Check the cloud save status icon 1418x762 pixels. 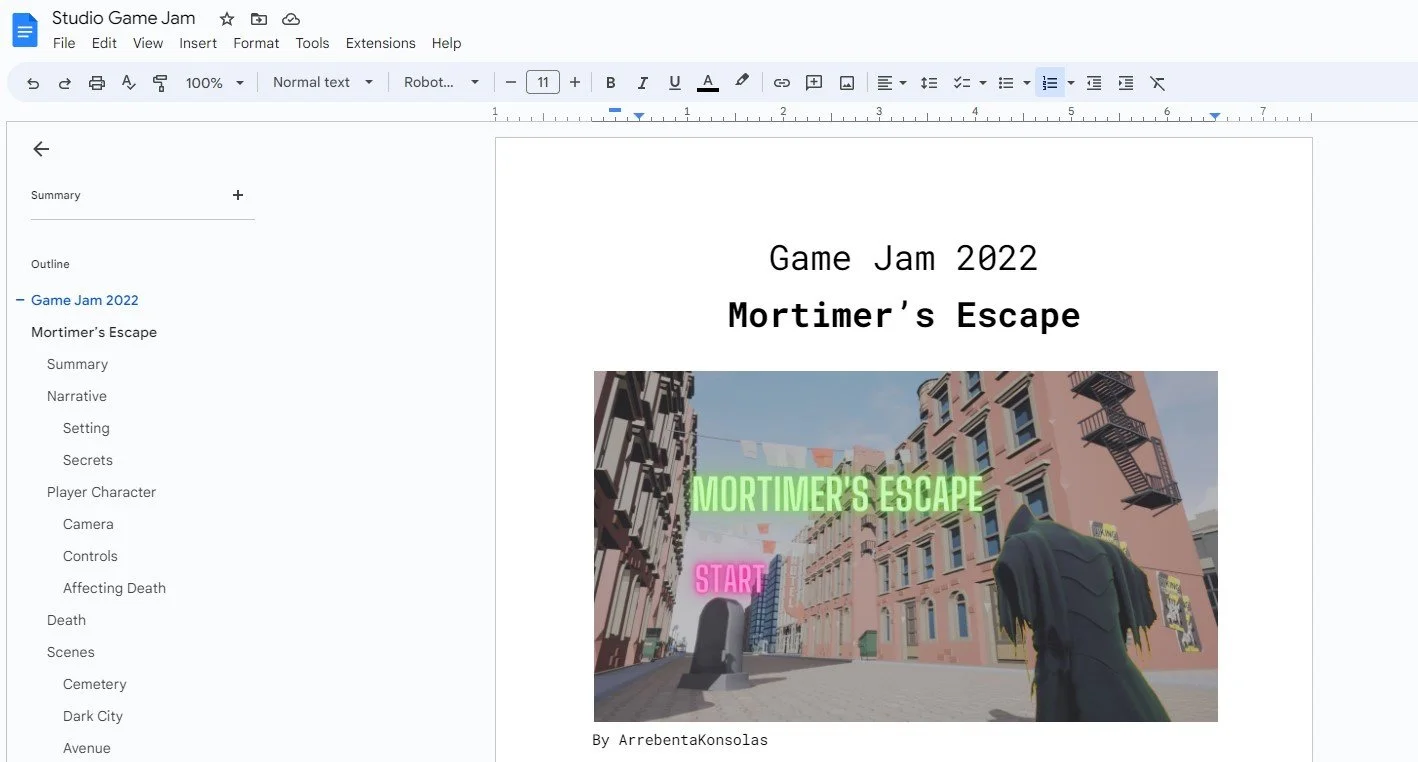[x=291, y=19]
